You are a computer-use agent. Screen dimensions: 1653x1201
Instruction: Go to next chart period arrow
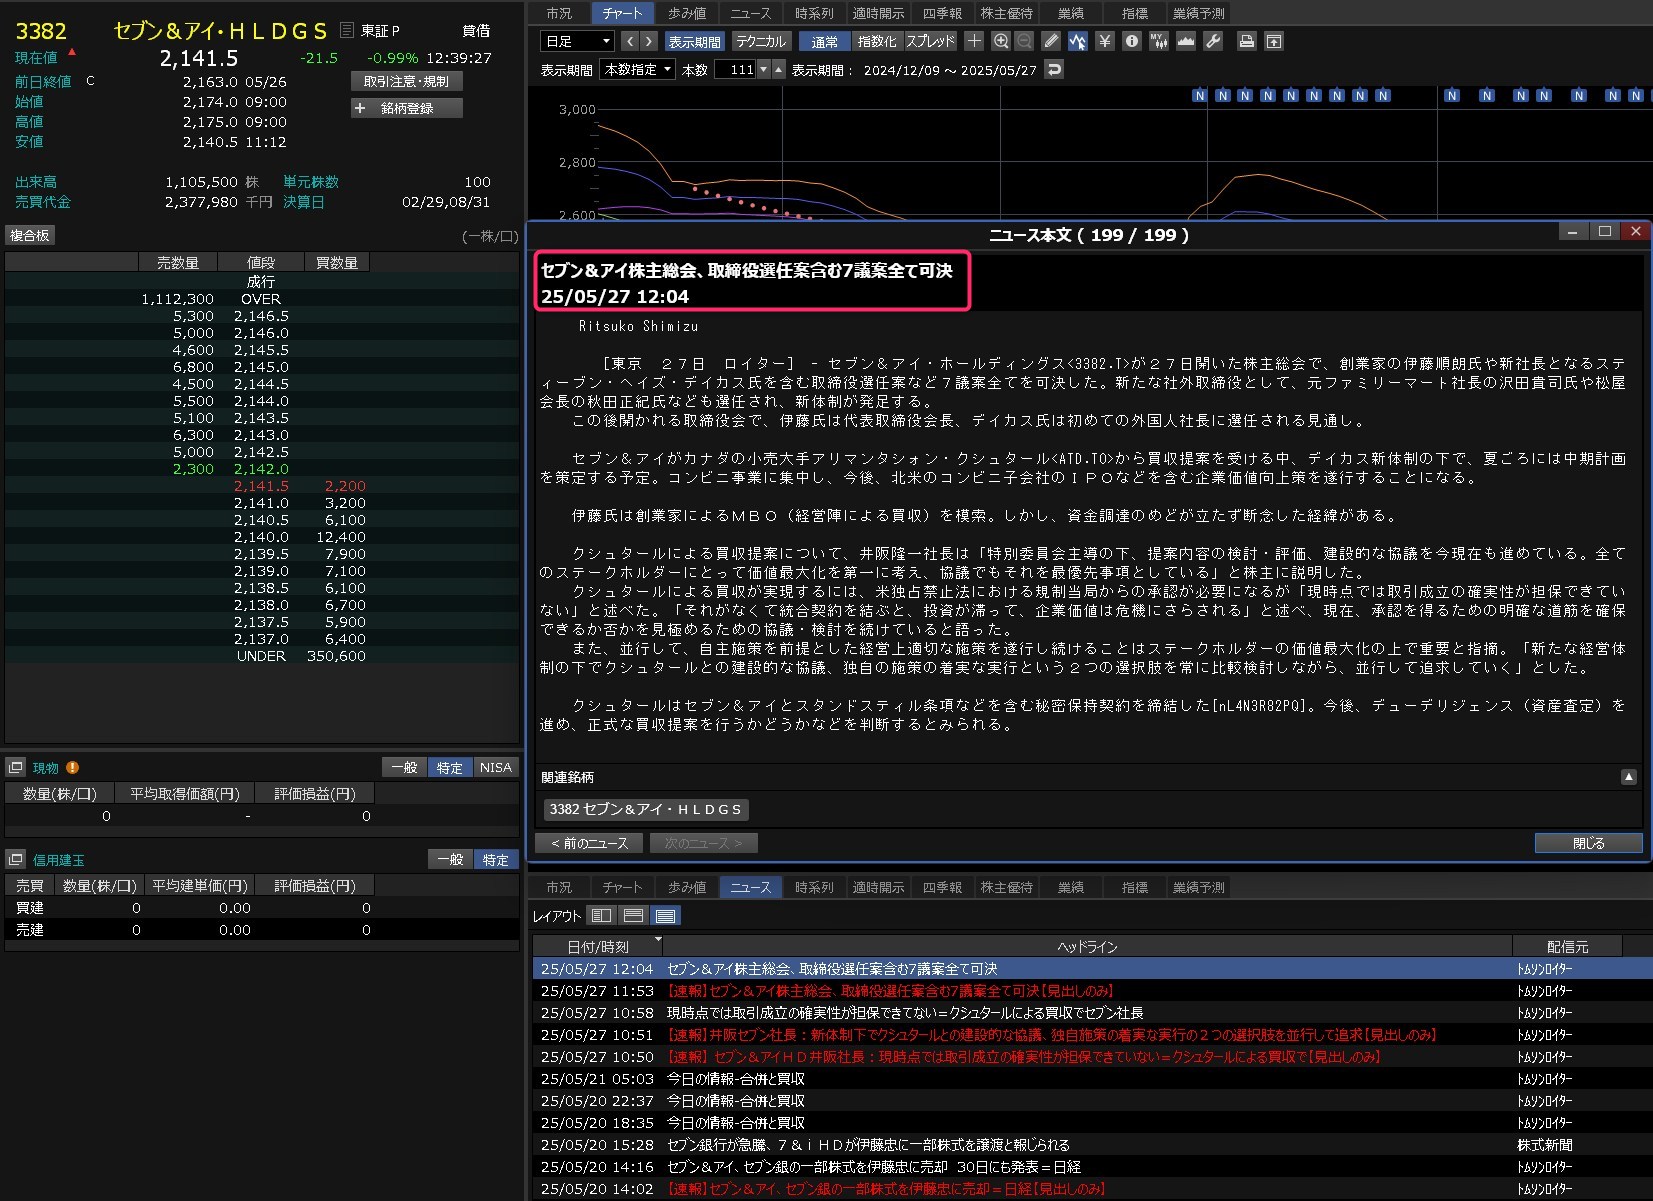click(x=649, y=41)
